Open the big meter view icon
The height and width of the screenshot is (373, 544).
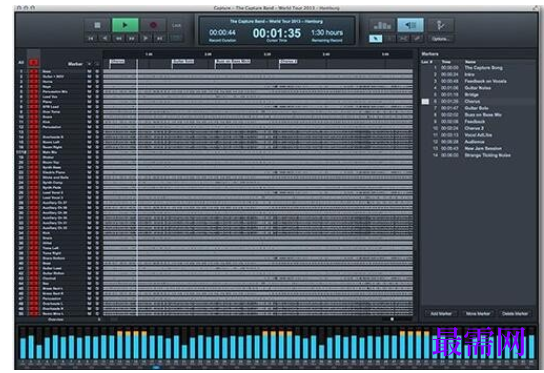tap(382, 25)
